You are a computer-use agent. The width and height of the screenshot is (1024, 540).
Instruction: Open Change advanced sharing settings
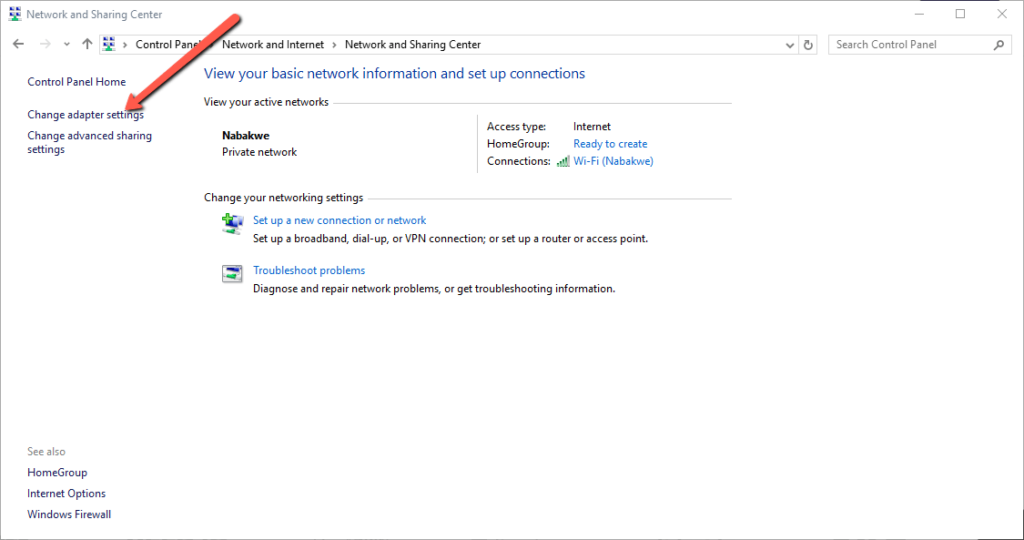89,142
